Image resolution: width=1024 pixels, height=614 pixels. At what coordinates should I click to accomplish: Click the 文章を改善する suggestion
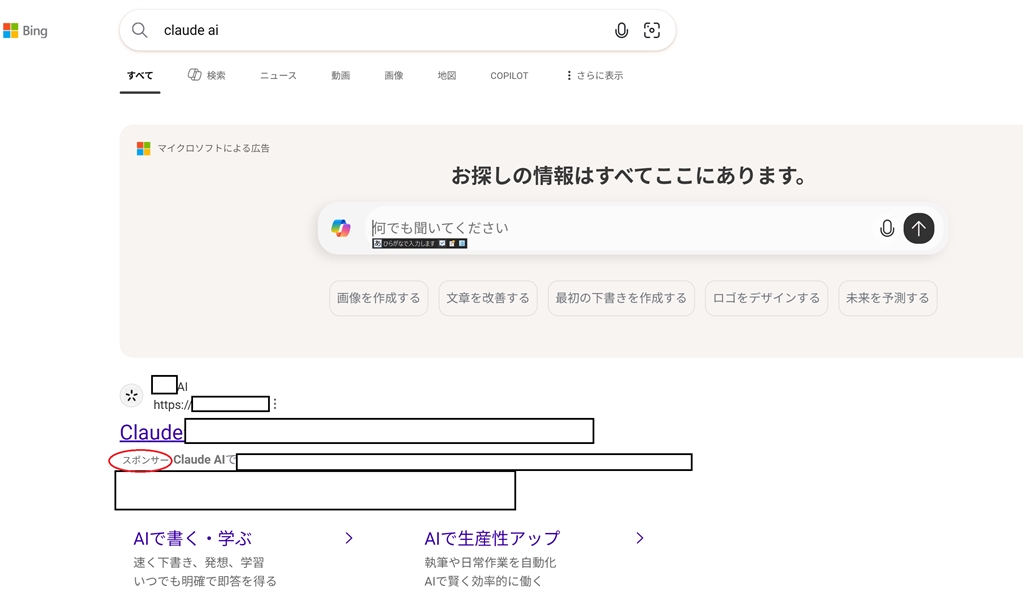(x=488, y=298)
